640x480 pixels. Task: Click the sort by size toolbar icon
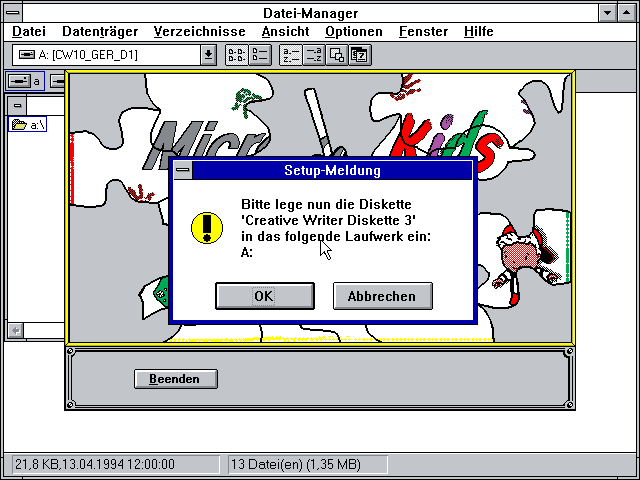click(x=336, y=55)
